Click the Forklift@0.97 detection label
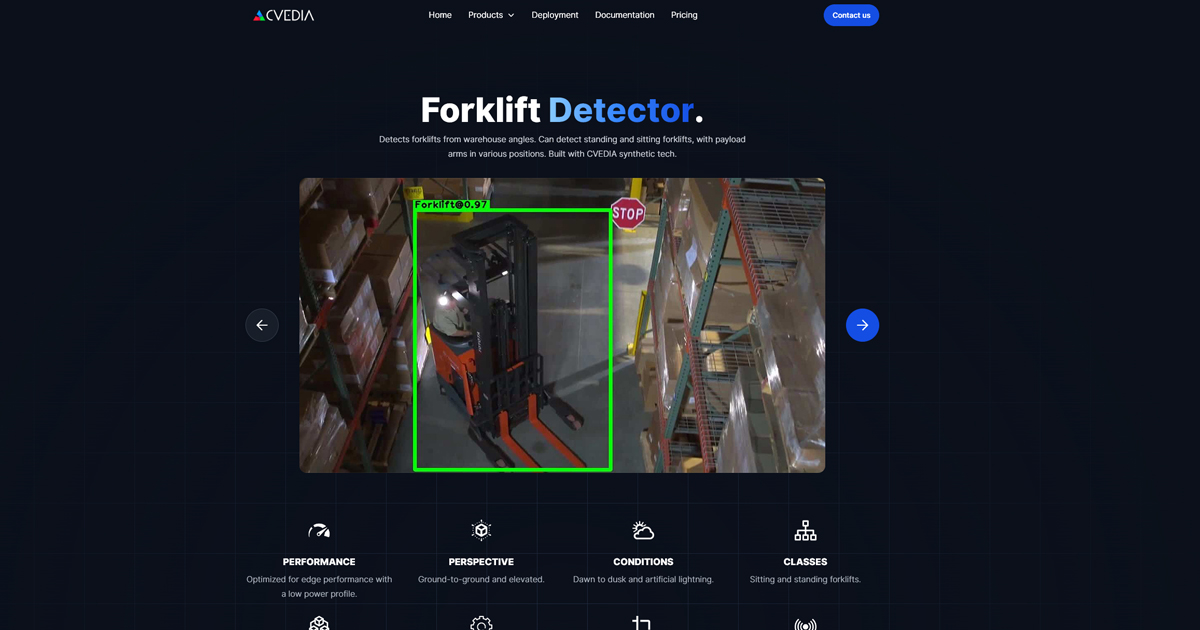The image size is (1200, 630). 451,203
